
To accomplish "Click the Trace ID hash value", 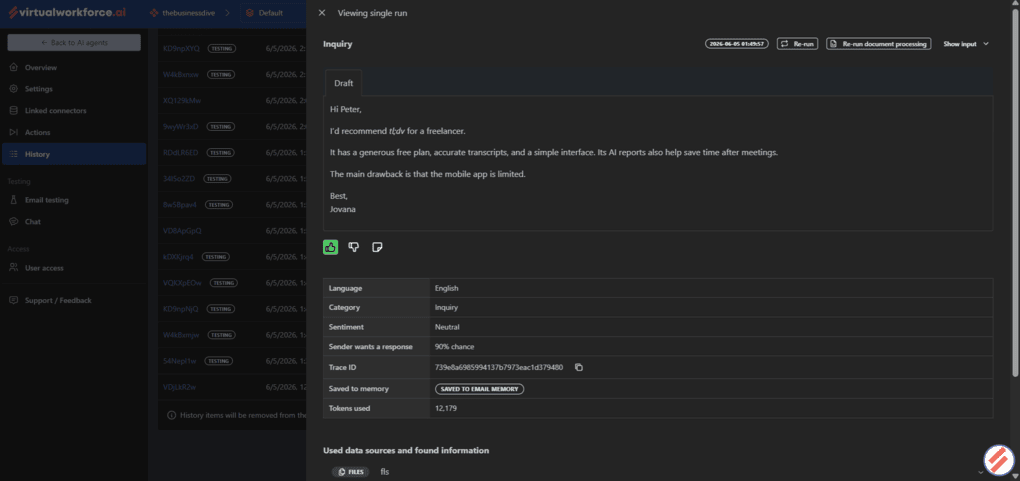I will [x=499, y=367].
